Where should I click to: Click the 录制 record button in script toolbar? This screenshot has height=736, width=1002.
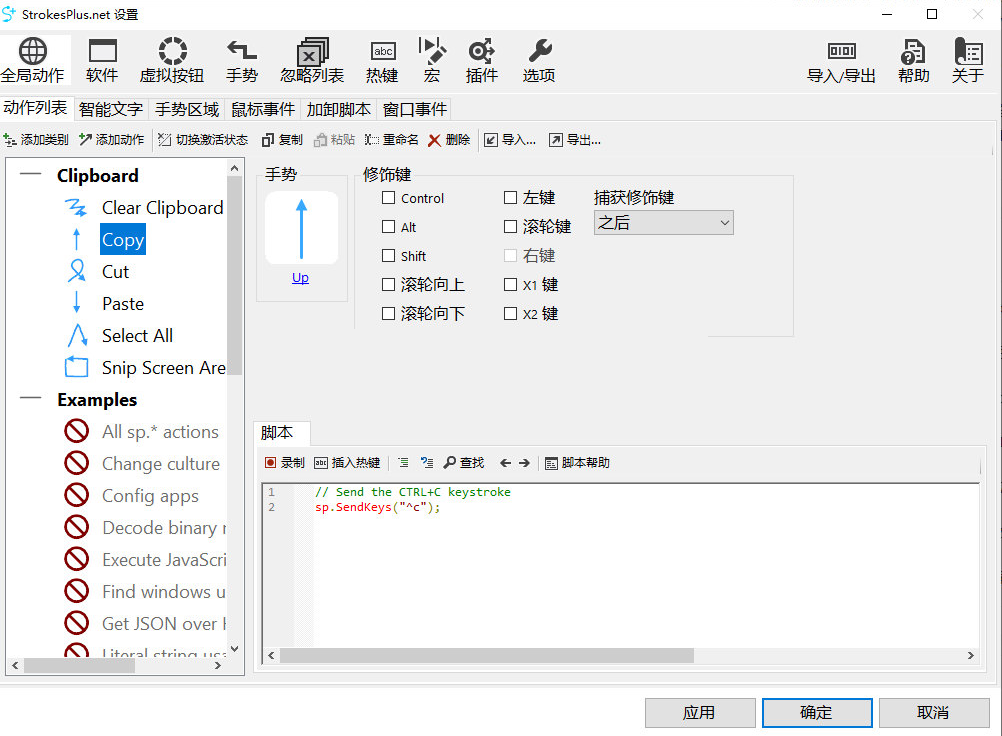click(288, 462)
